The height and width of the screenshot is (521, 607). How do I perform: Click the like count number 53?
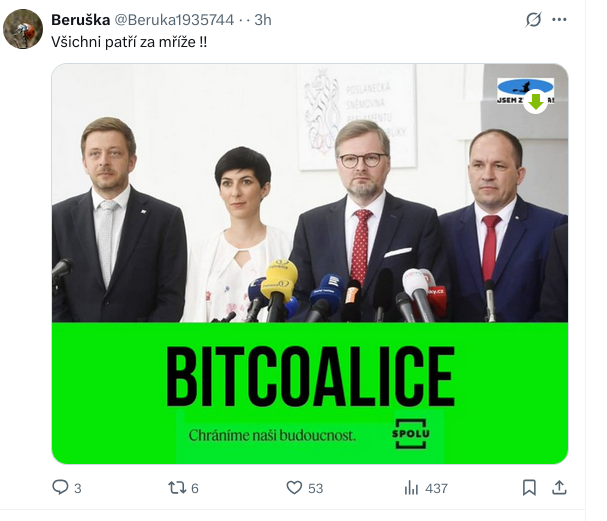point(316,488)
